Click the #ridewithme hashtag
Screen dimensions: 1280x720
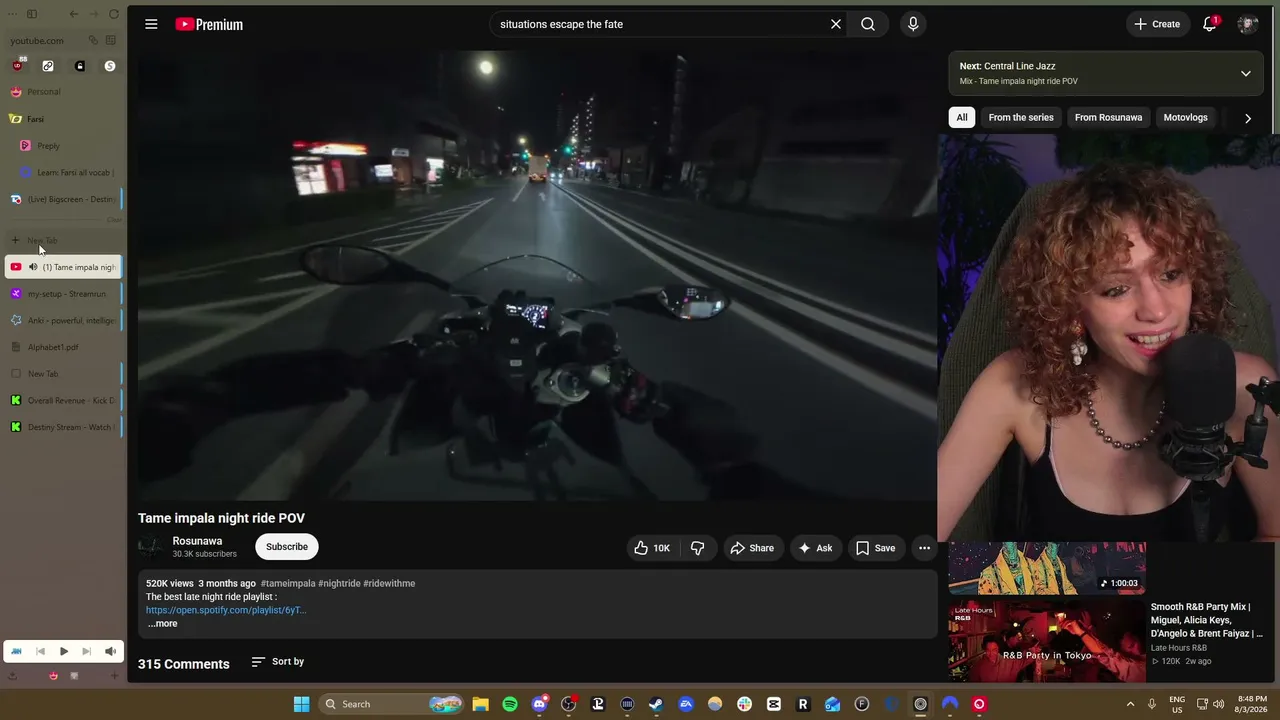(x=389, y=583)
